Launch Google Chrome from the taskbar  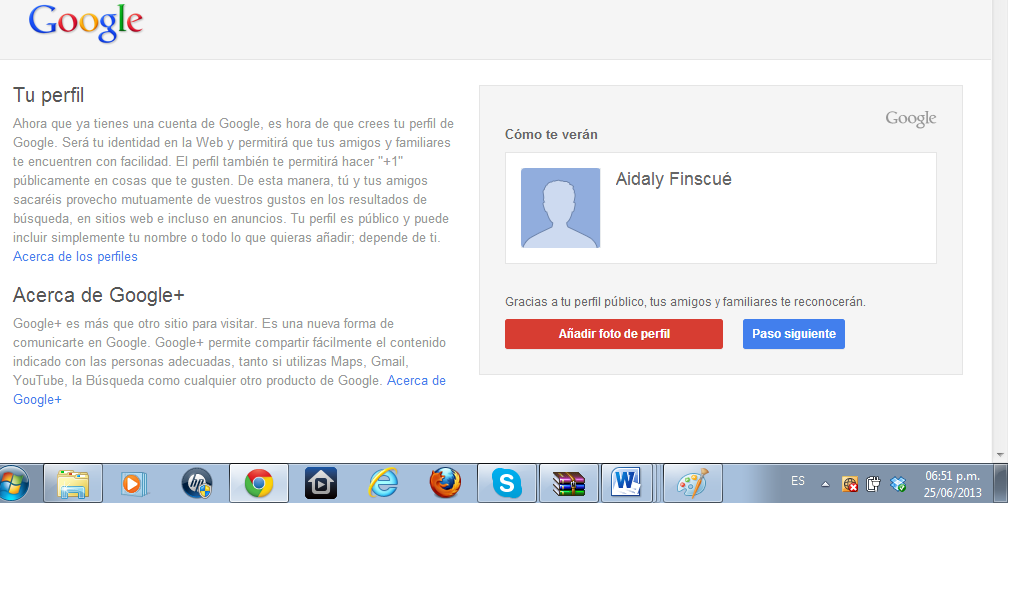[258, 481]
